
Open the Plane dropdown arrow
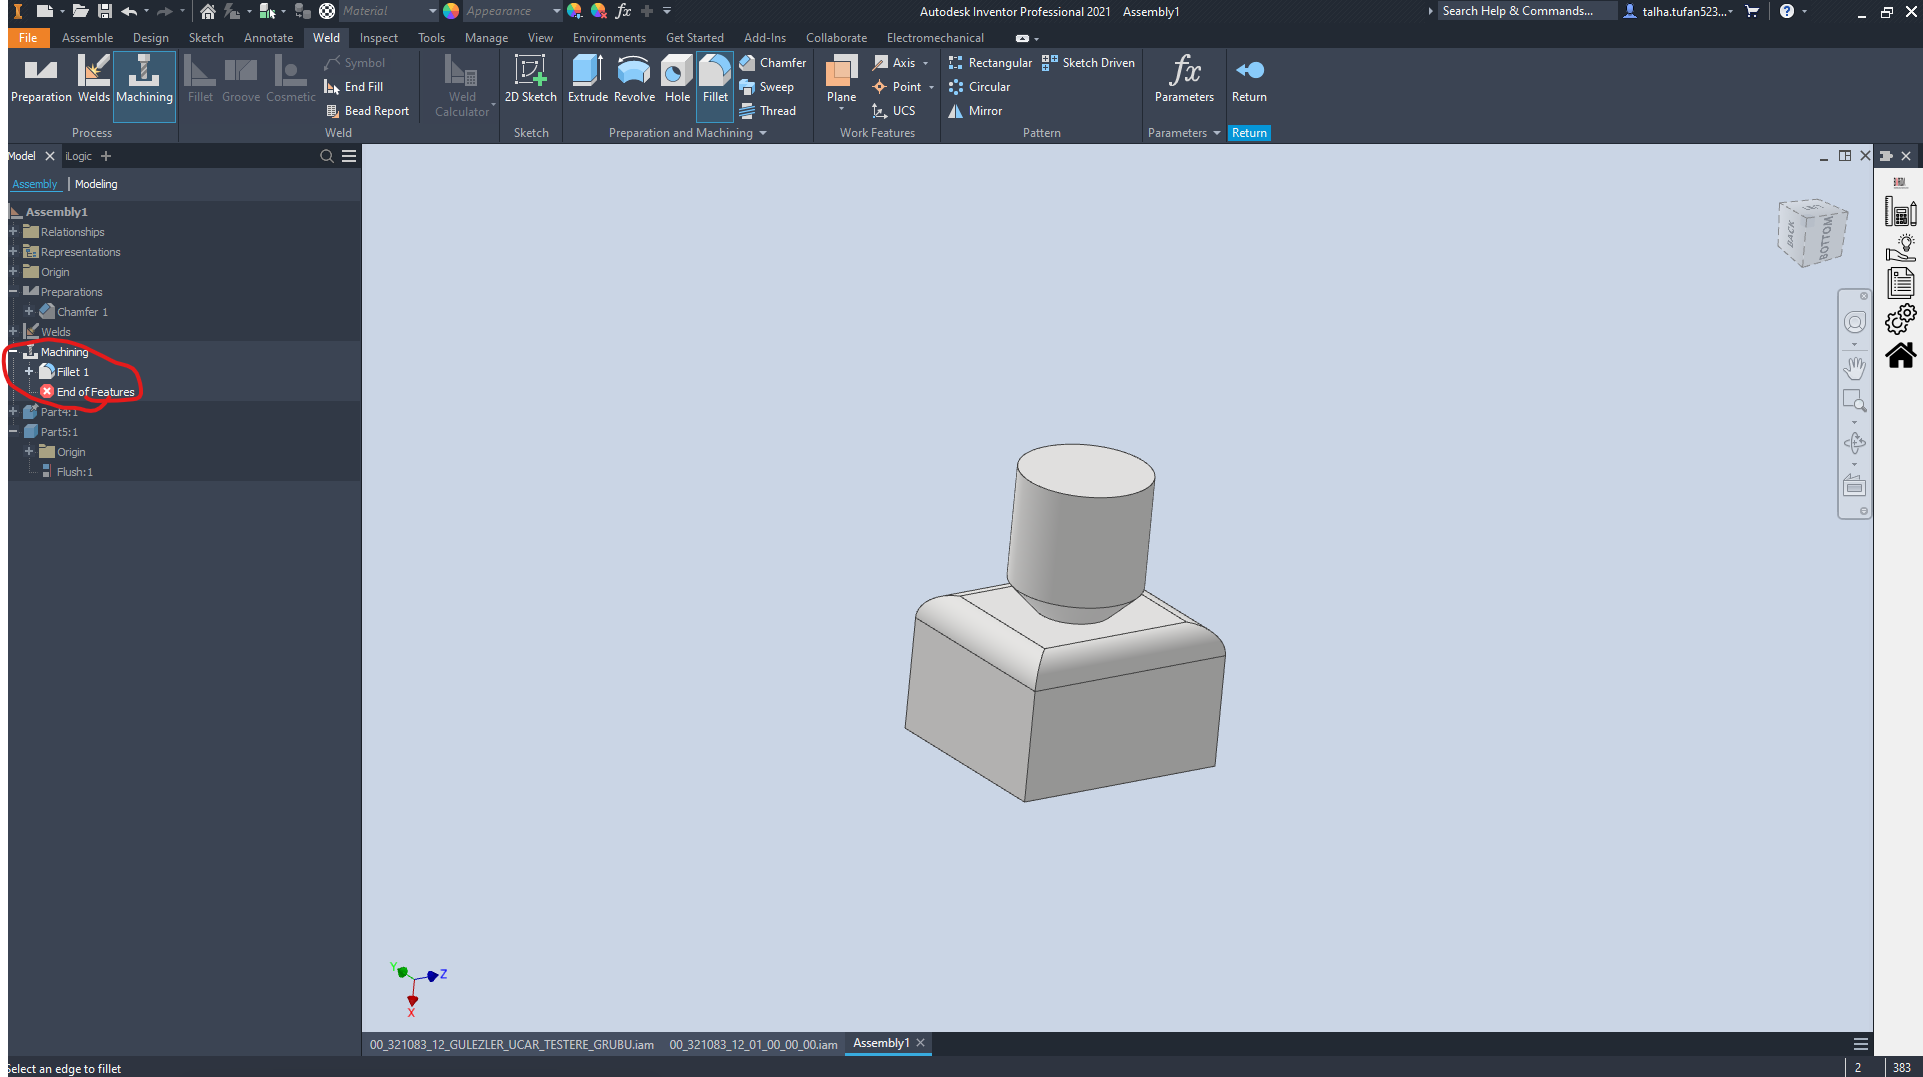pos(841,110)
